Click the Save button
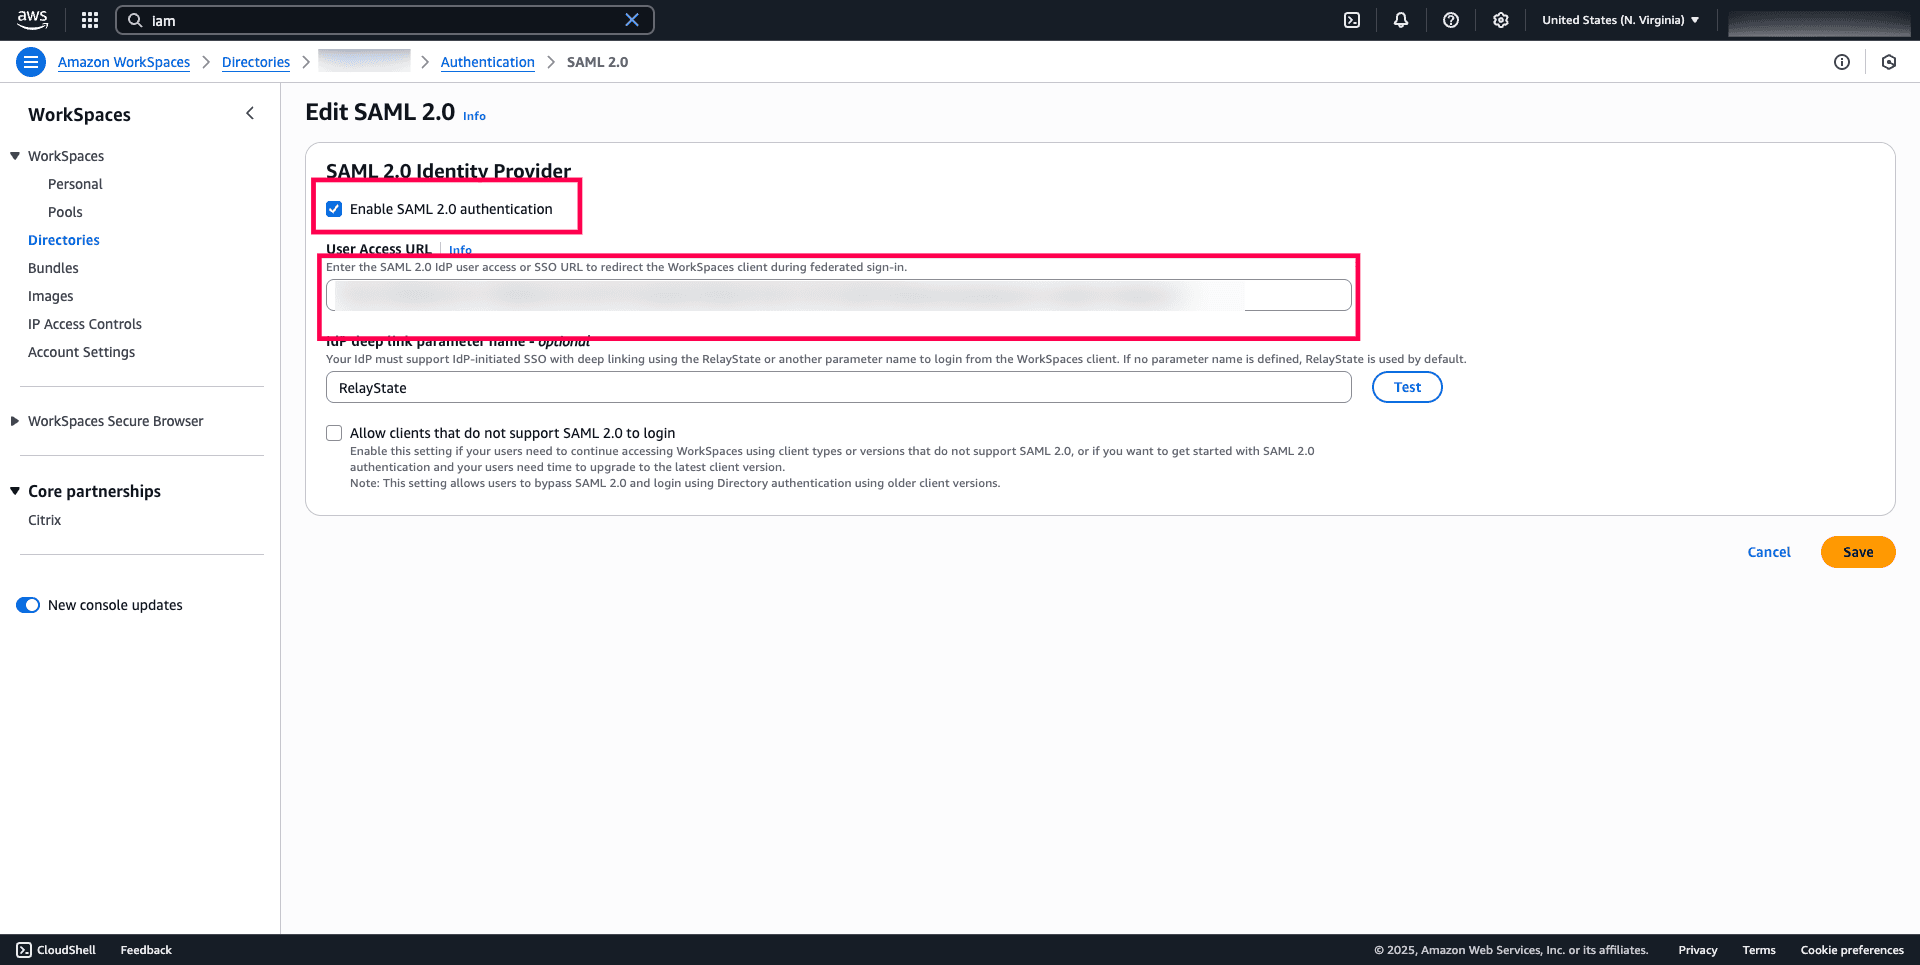 [x=1858, y=552]
